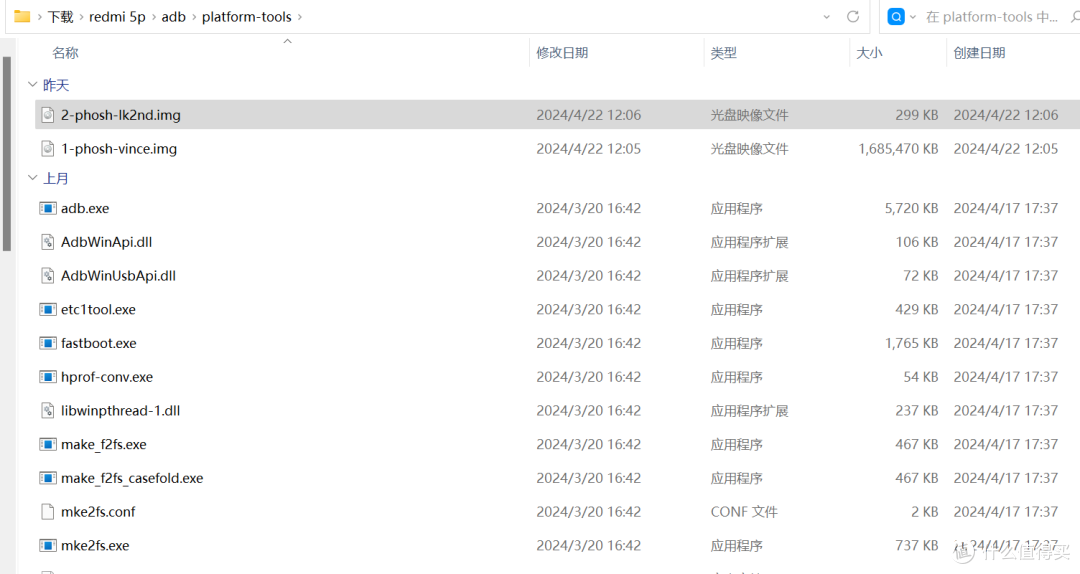
Task: Click the CONF 文件 type cell
Action: tap(744, 512)
